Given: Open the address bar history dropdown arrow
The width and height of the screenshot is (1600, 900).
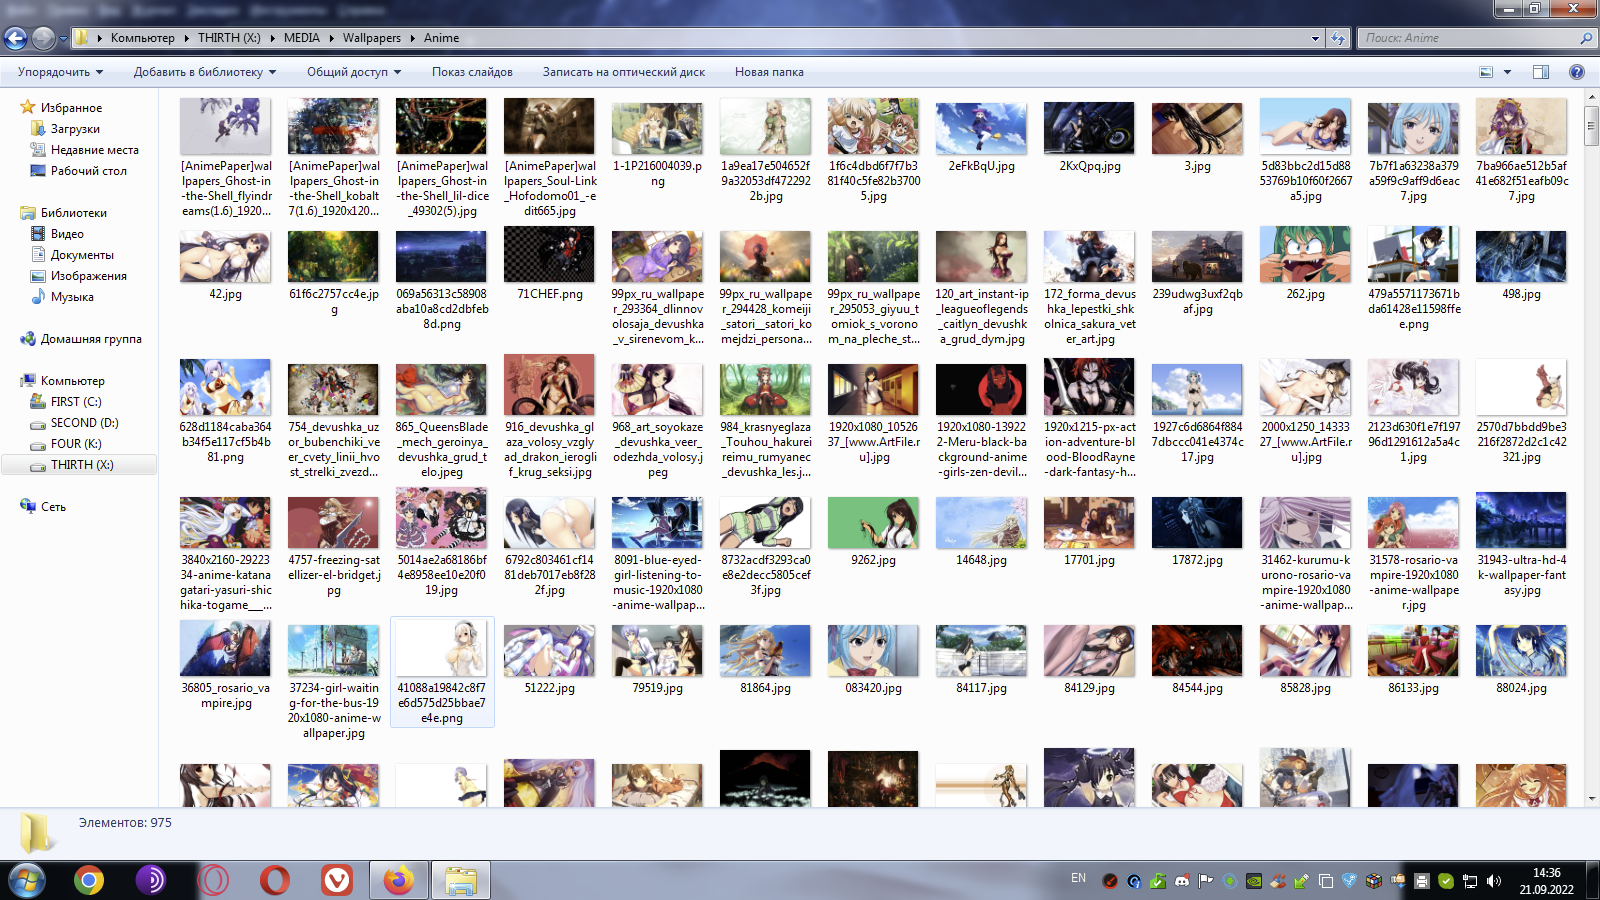Looking at the screenshot, I should tap(1315, 38).
